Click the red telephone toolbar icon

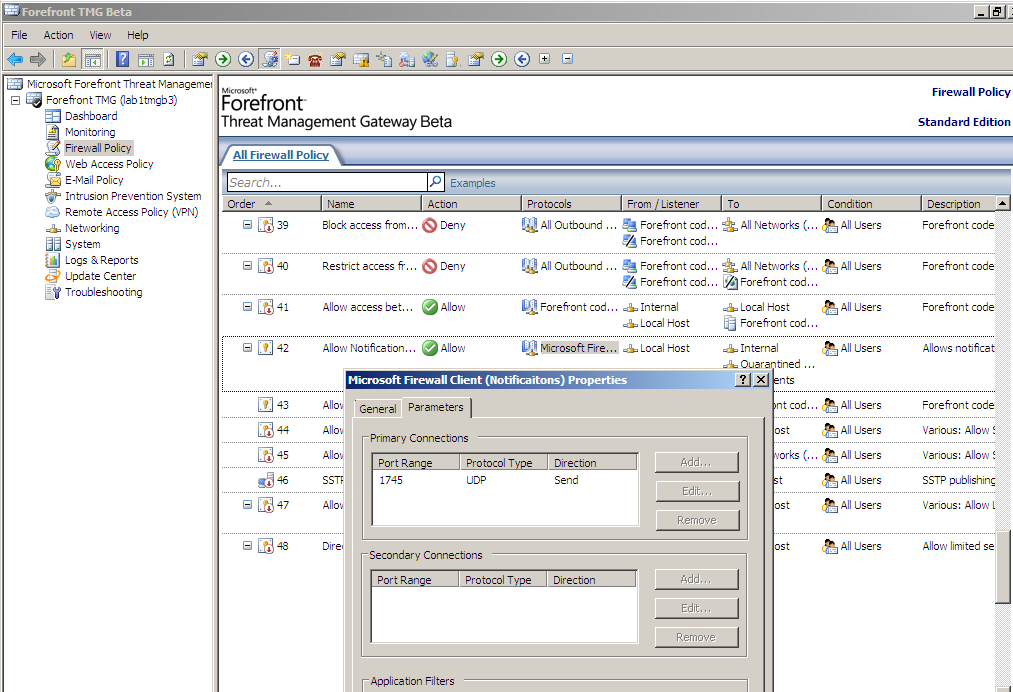coord(315,59)
